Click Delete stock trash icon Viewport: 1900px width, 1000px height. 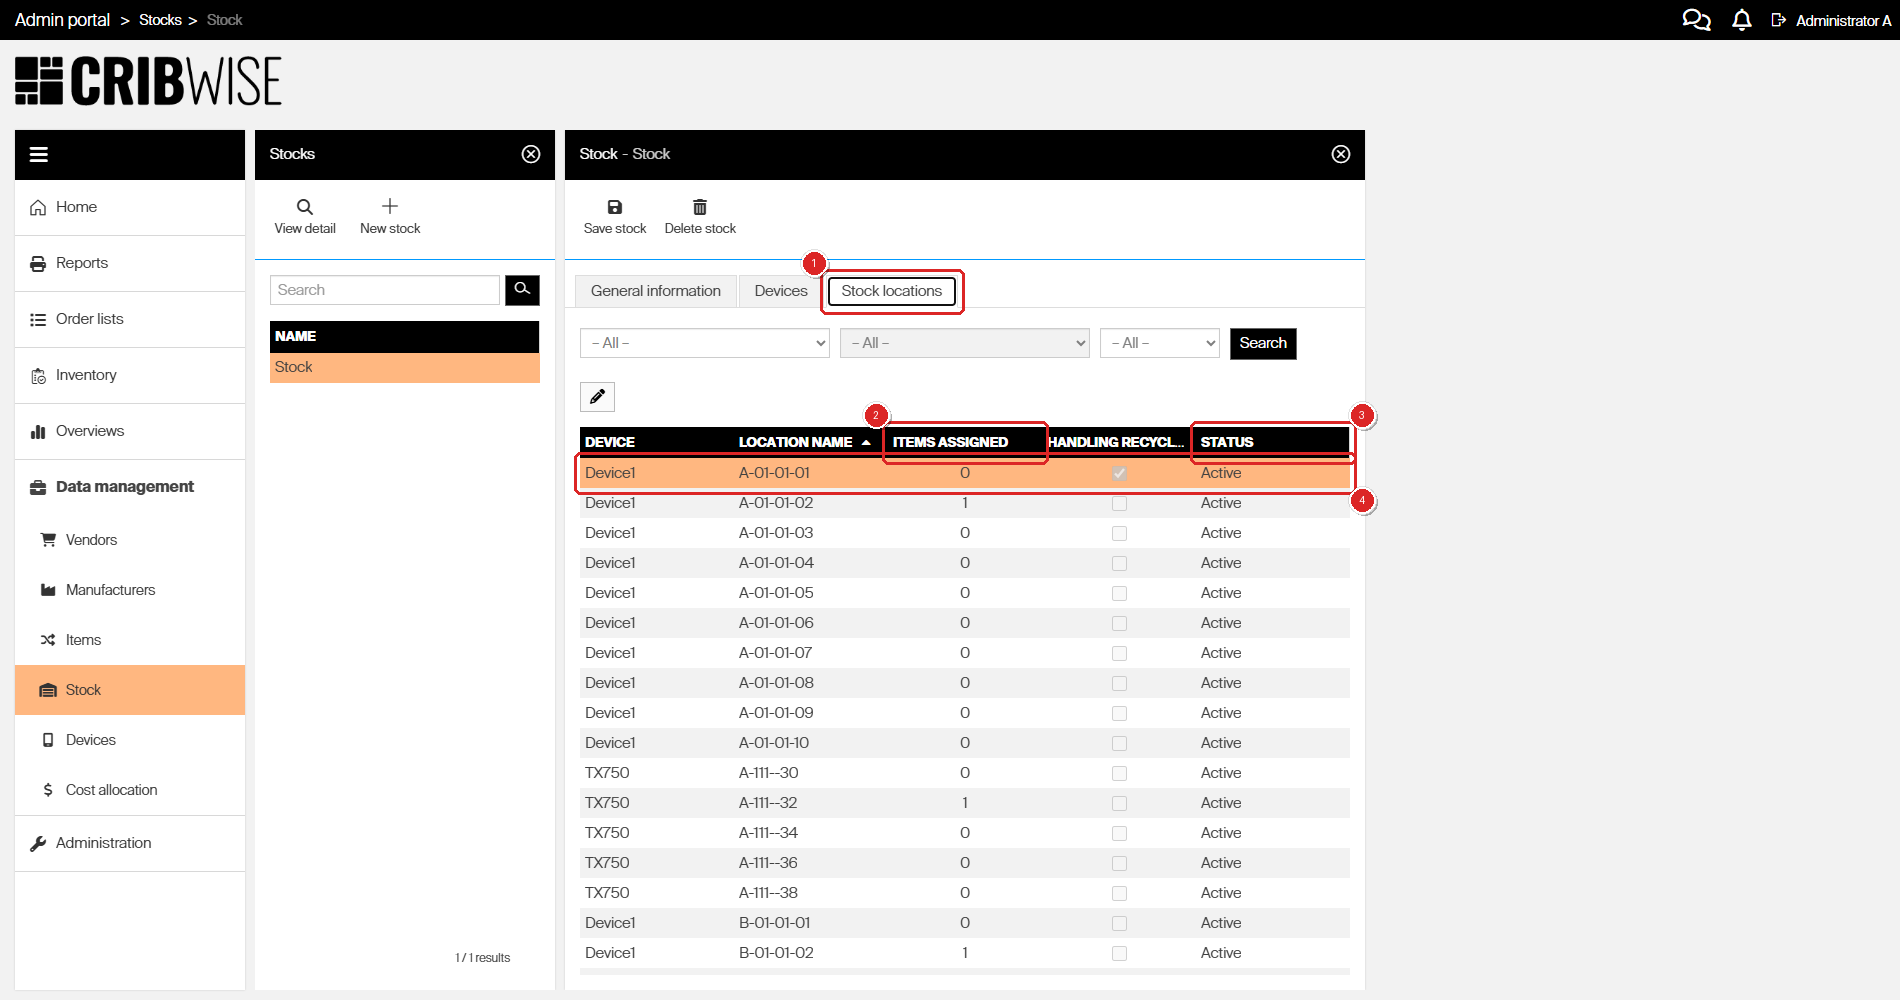tap(700, 207)
